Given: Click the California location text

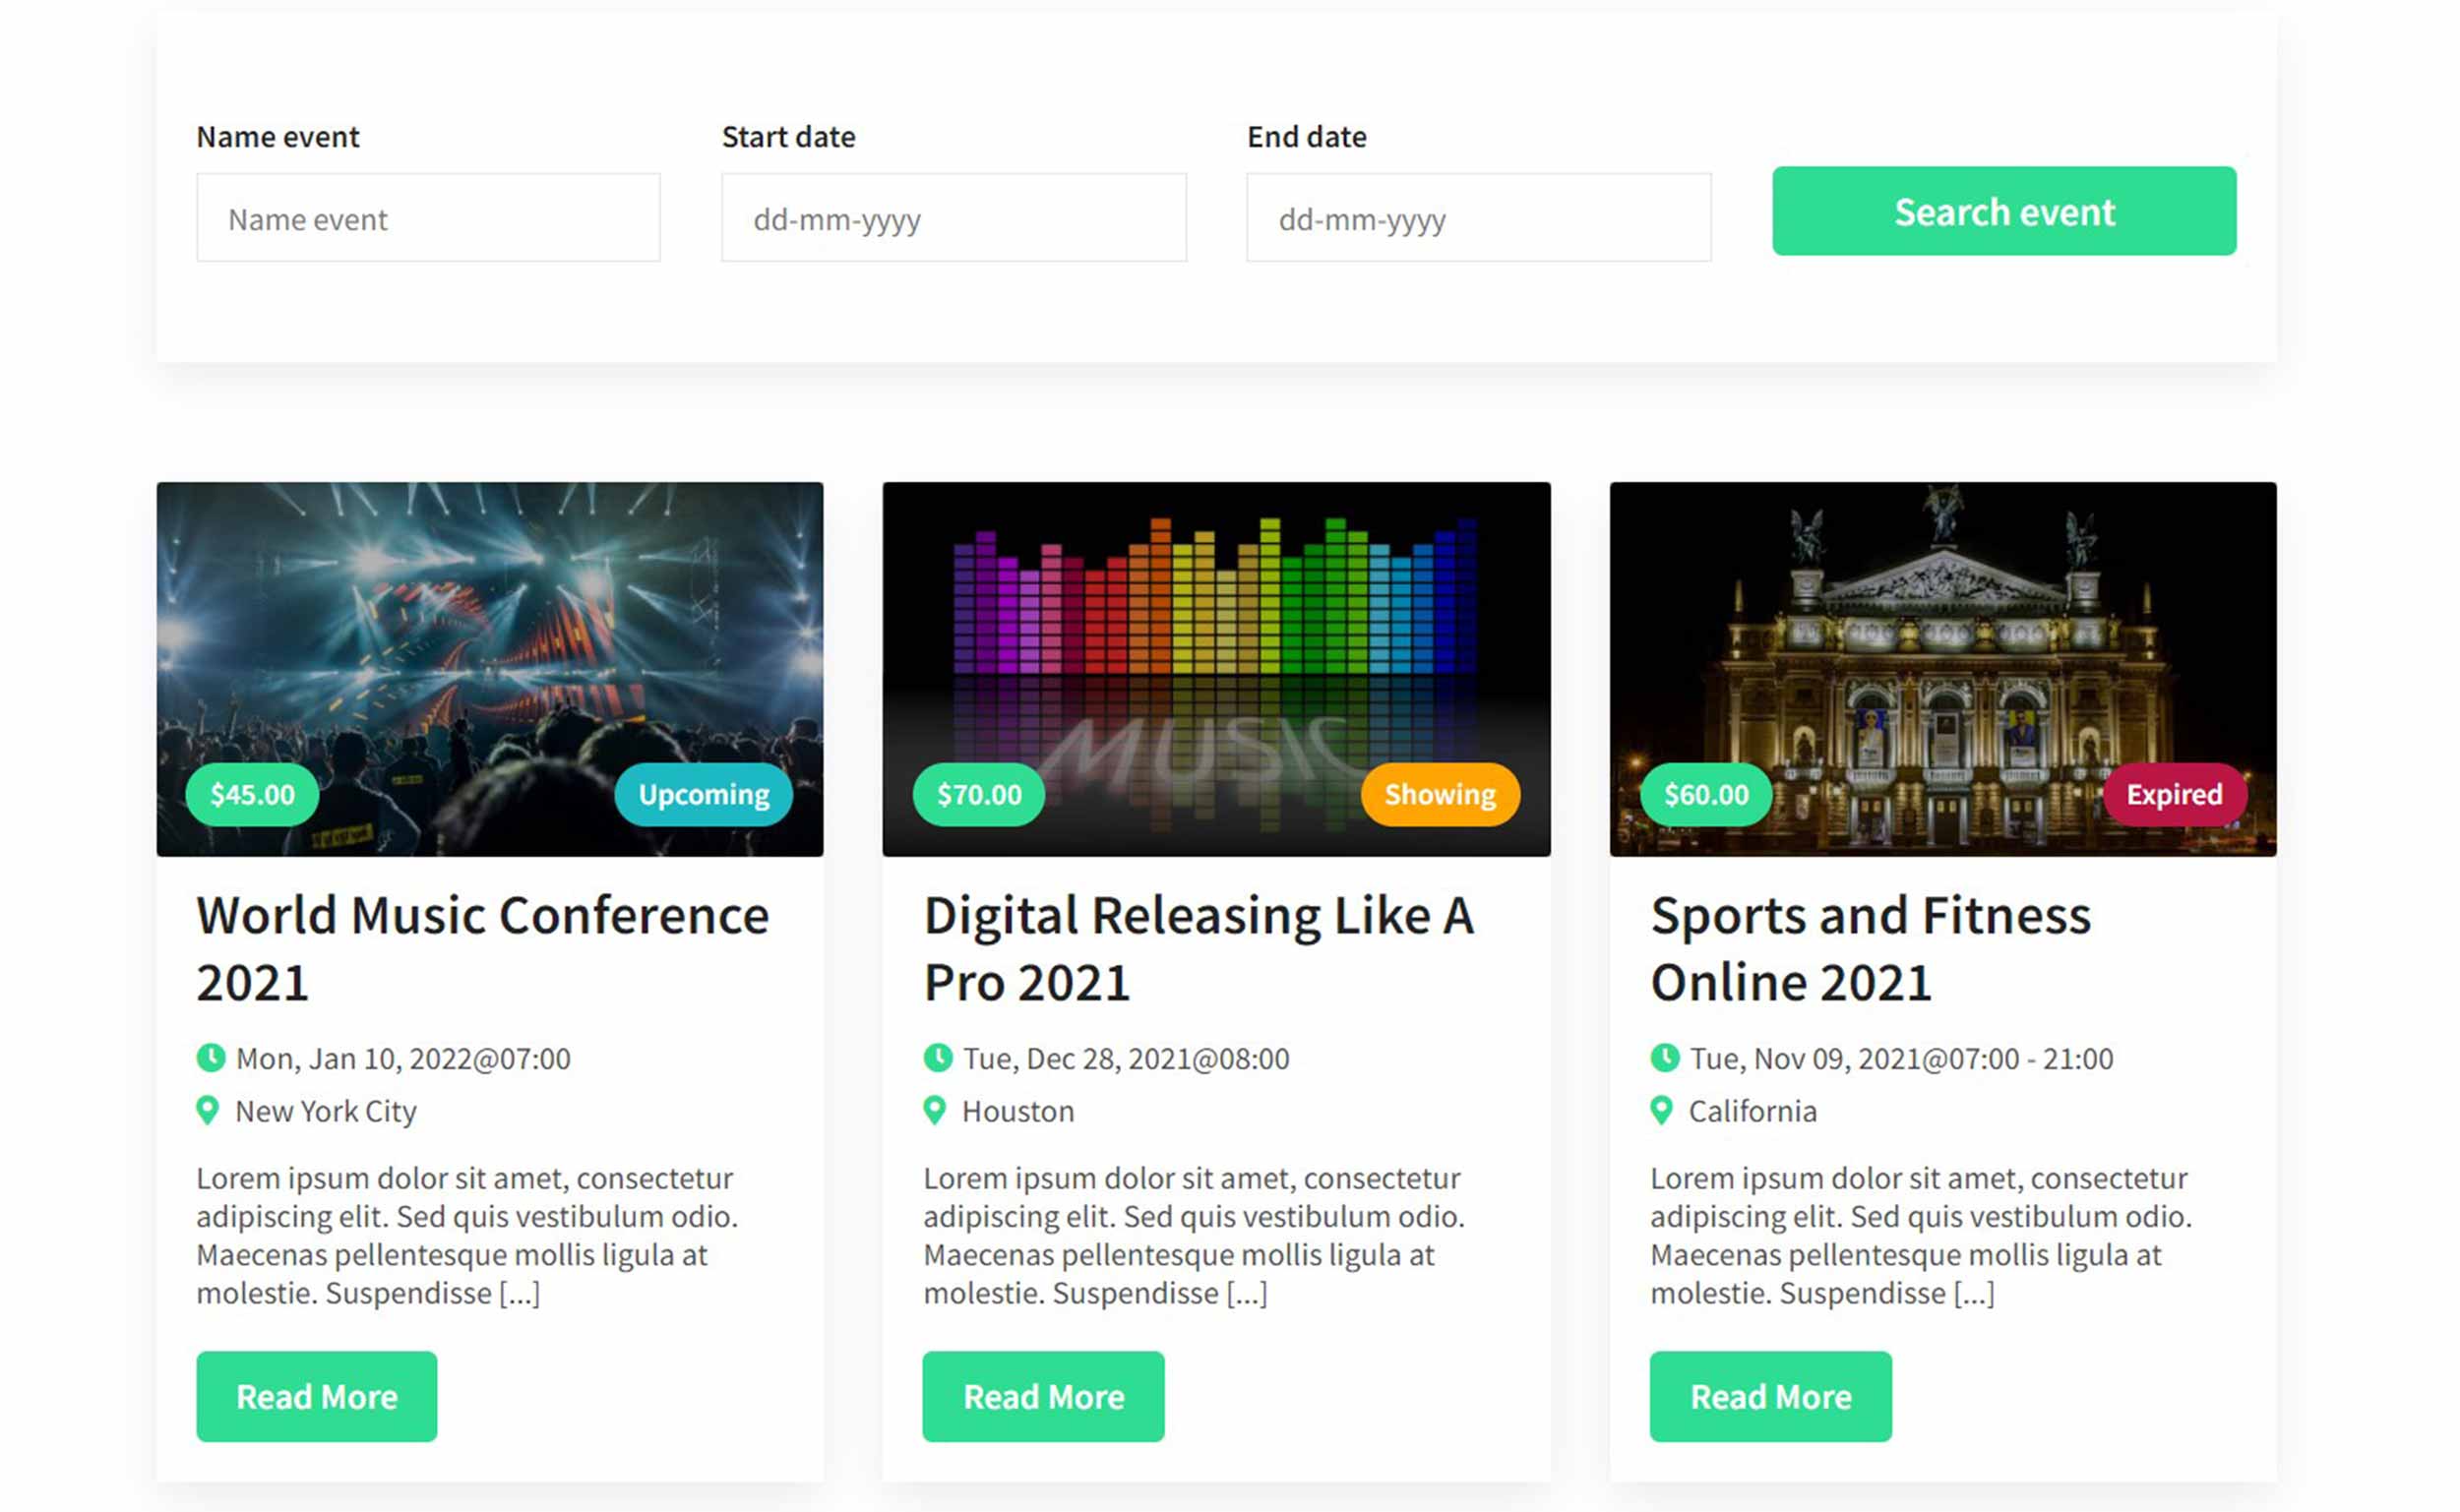Looking at the screenshot, I should pyautogui.click(x=1752, y=1112).
